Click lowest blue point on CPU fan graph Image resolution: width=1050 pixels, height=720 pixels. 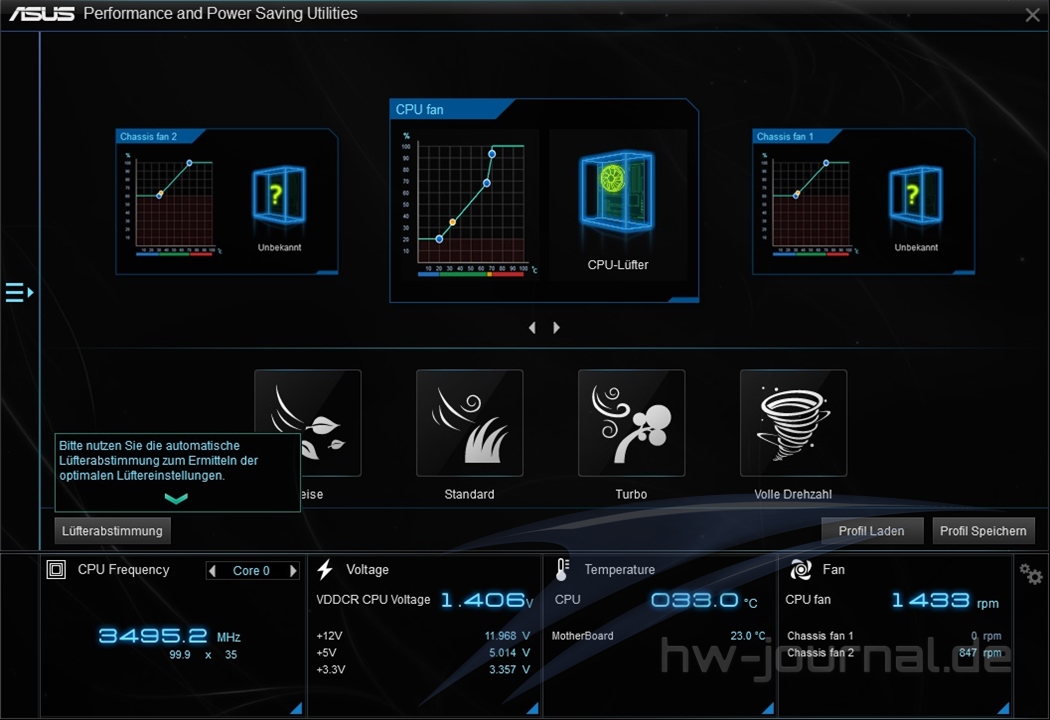[x=439, y=239]
